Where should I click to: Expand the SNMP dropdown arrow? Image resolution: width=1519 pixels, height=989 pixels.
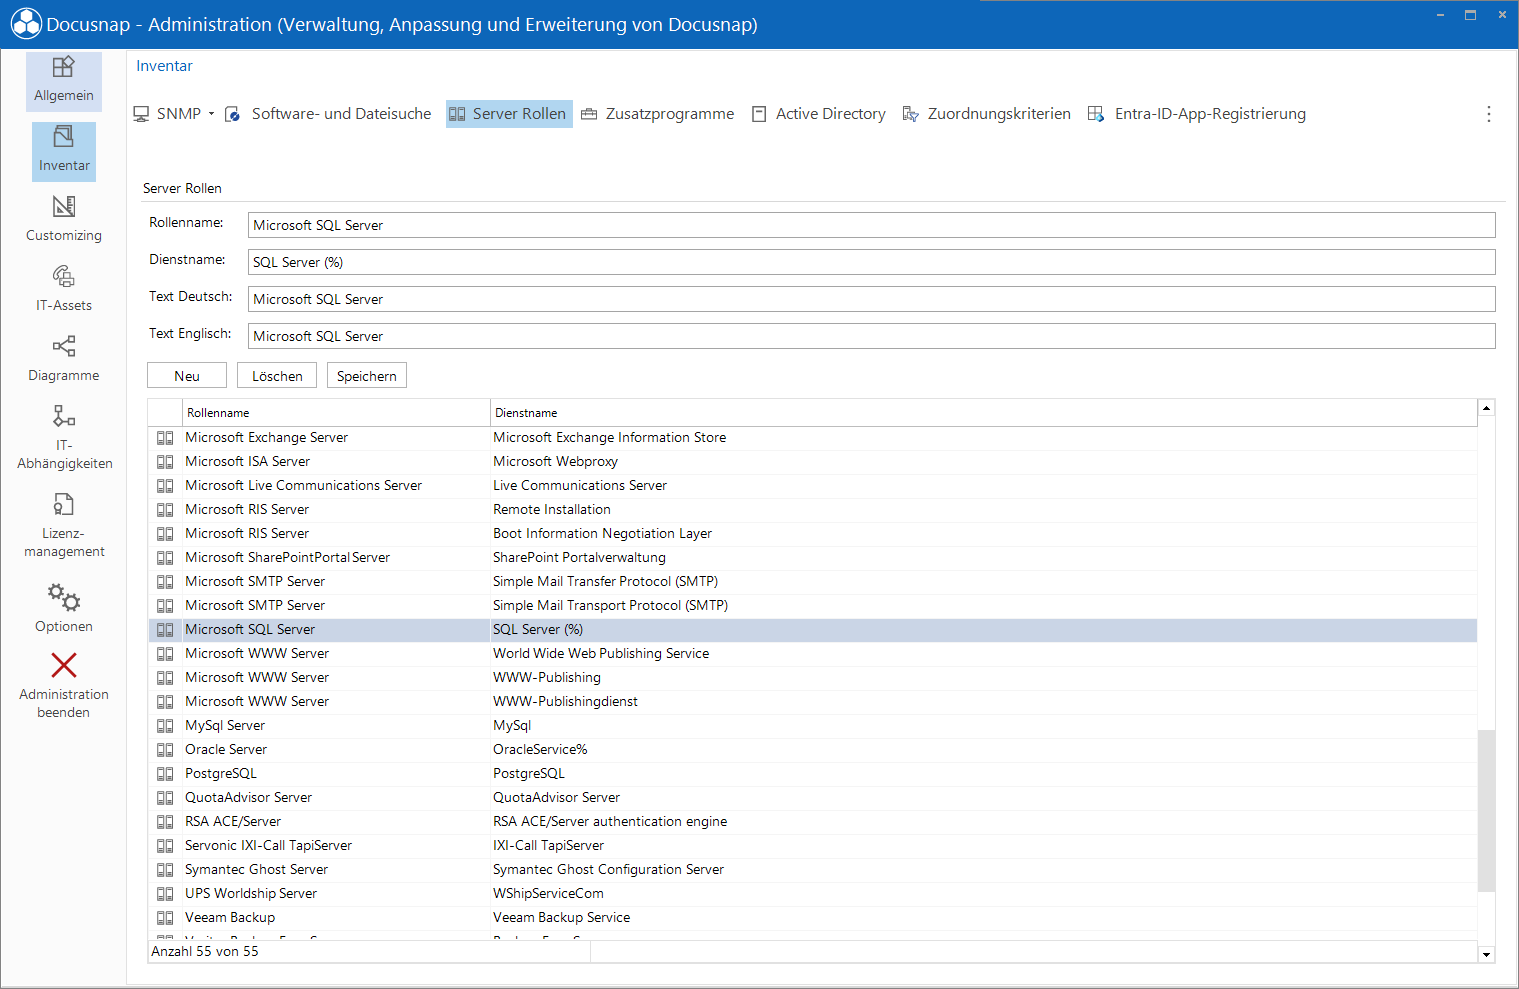tap(211, 114)
